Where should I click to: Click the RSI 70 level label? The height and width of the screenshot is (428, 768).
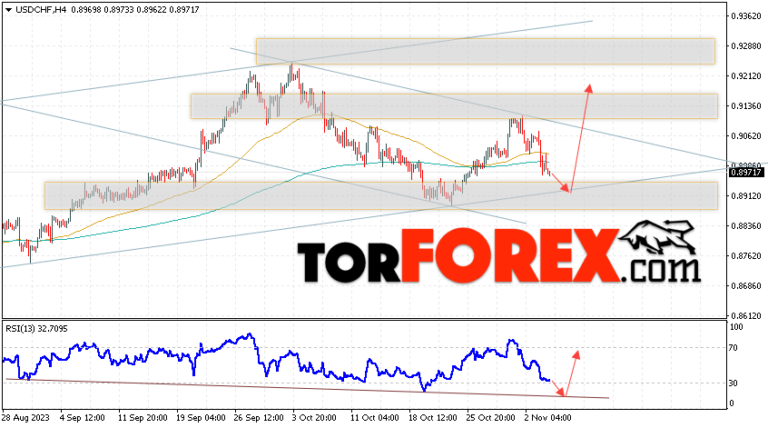(x=733, y=347)
